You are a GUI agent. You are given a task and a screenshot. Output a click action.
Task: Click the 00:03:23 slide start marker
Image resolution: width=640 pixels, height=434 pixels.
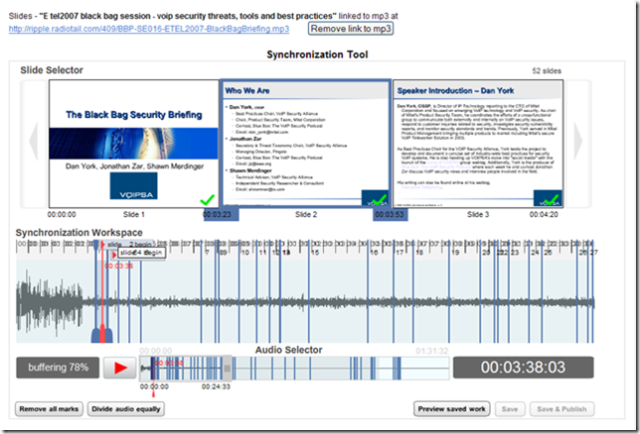pos(217,214)
